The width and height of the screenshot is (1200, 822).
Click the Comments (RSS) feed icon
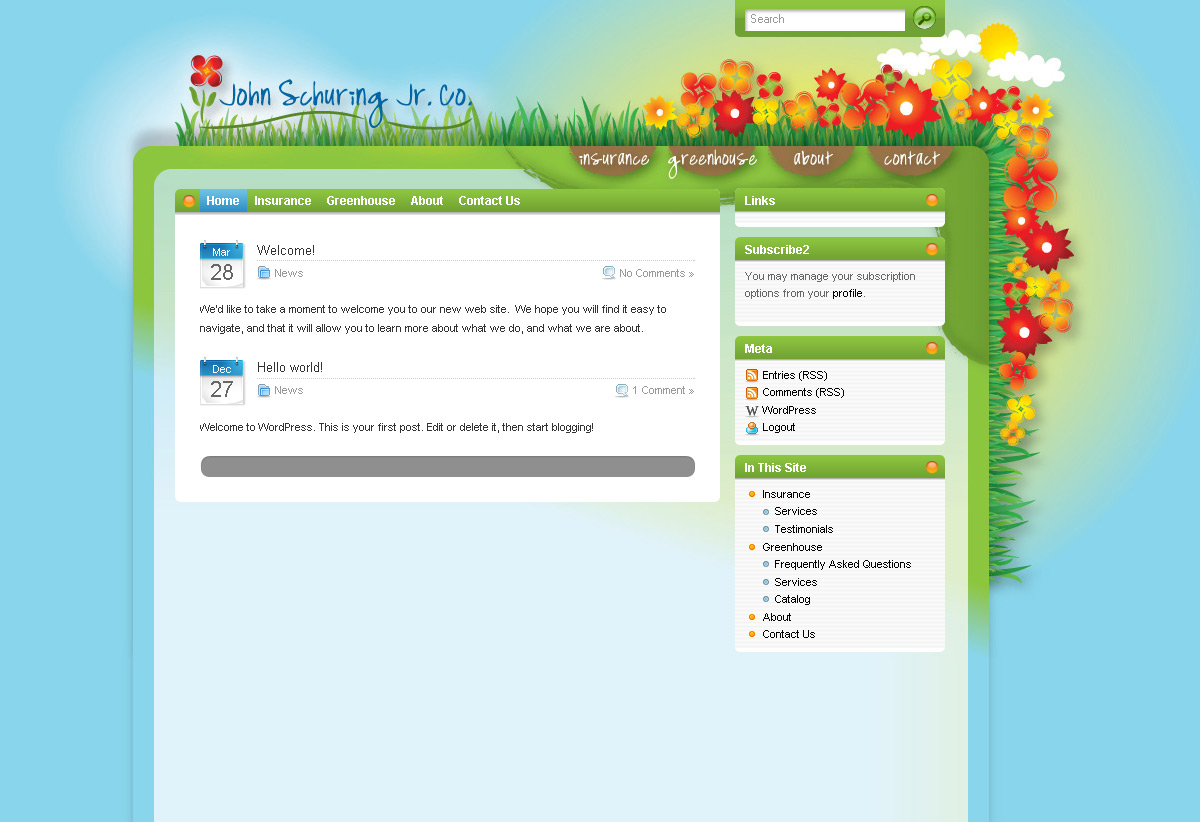point(752,393)
